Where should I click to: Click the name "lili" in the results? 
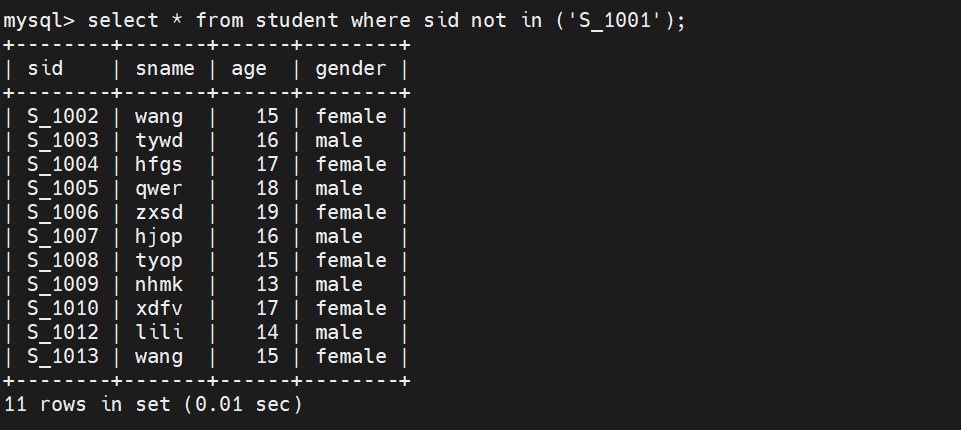point(159,333)
